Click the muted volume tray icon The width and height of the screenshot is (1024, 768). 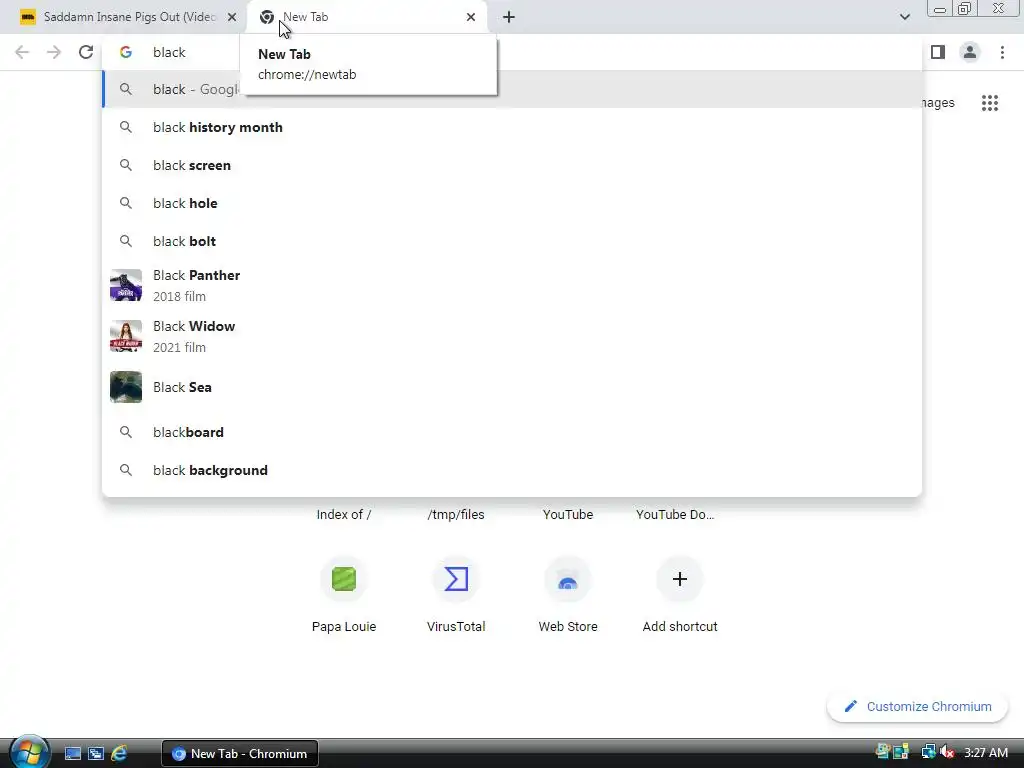pyautogui.click(x=946, y=753)
